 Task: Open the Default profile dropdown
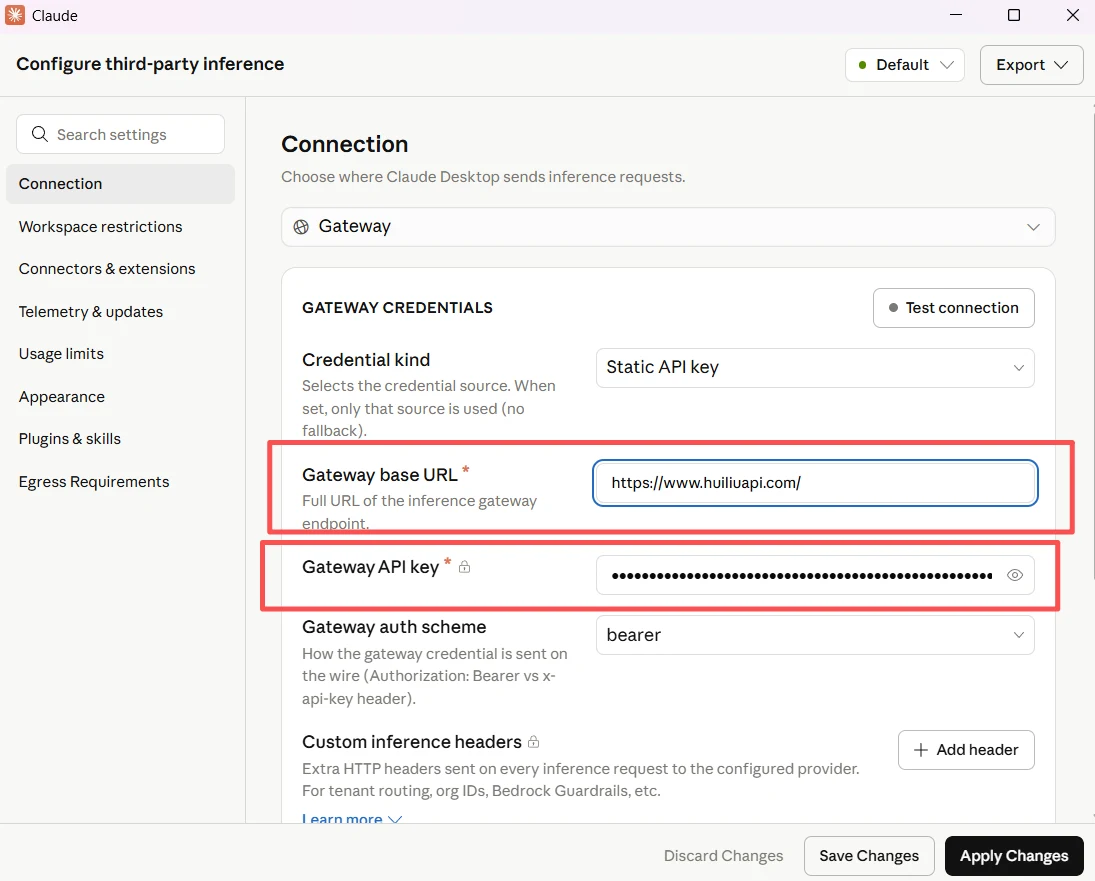click(x=904, y=65)
